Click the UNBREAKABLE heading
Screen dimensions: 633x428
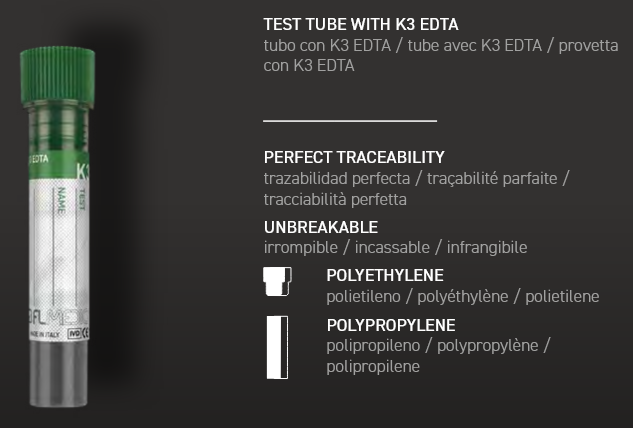(320, 227)
